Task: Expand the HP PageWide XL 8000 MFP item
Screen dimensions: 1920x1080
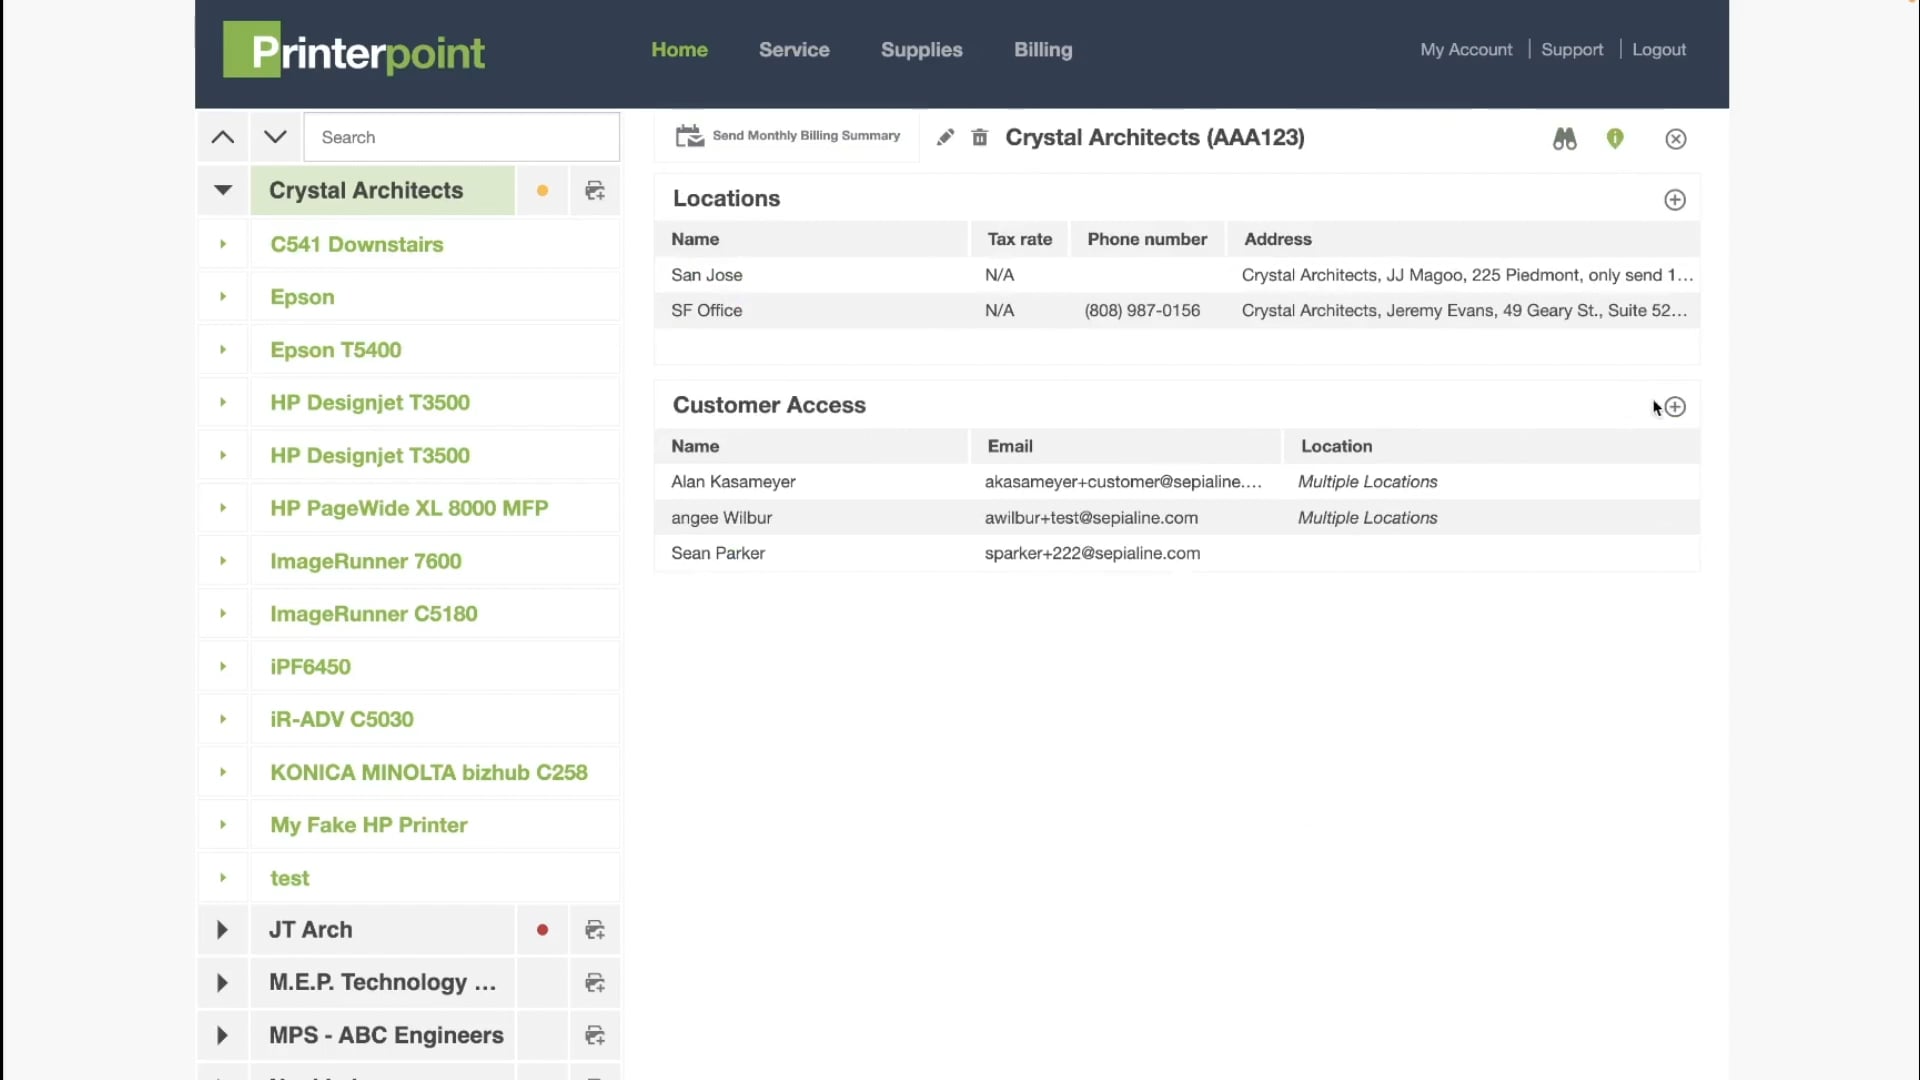Action: pos(223,508)
